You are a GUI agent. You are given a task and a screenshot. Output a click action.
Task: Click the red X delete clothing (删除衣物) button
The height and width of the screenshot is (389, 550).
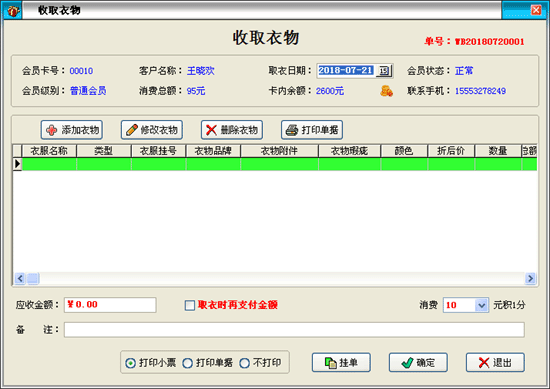click(x=232, y=130)
